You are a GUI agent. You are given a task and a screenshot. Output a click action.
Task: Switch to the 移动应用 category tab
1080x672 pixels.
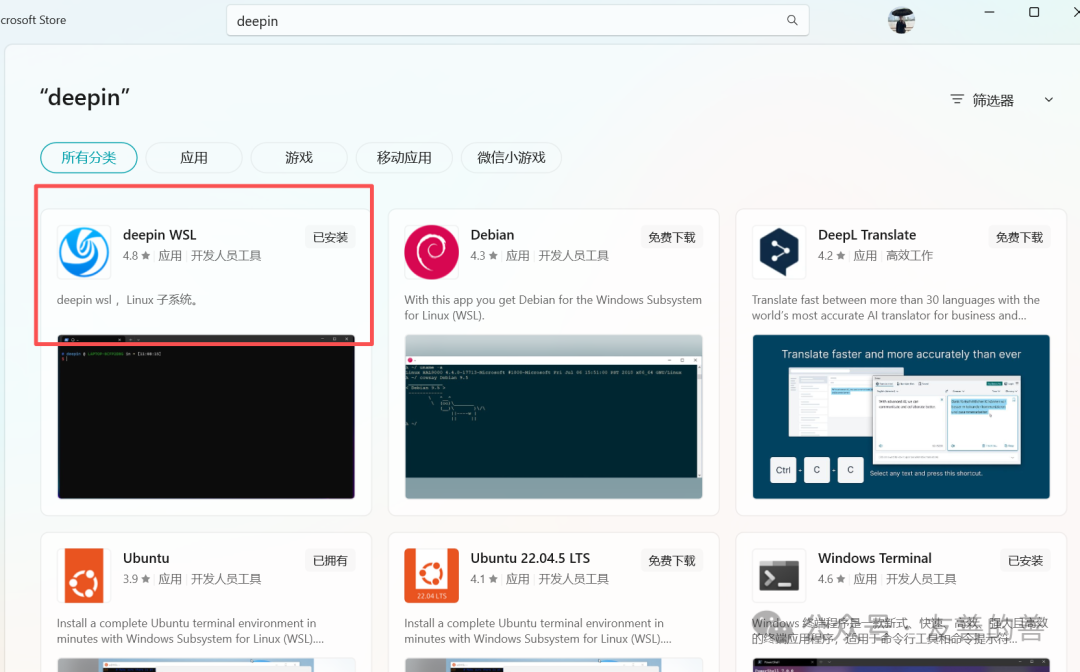point(404,158)
